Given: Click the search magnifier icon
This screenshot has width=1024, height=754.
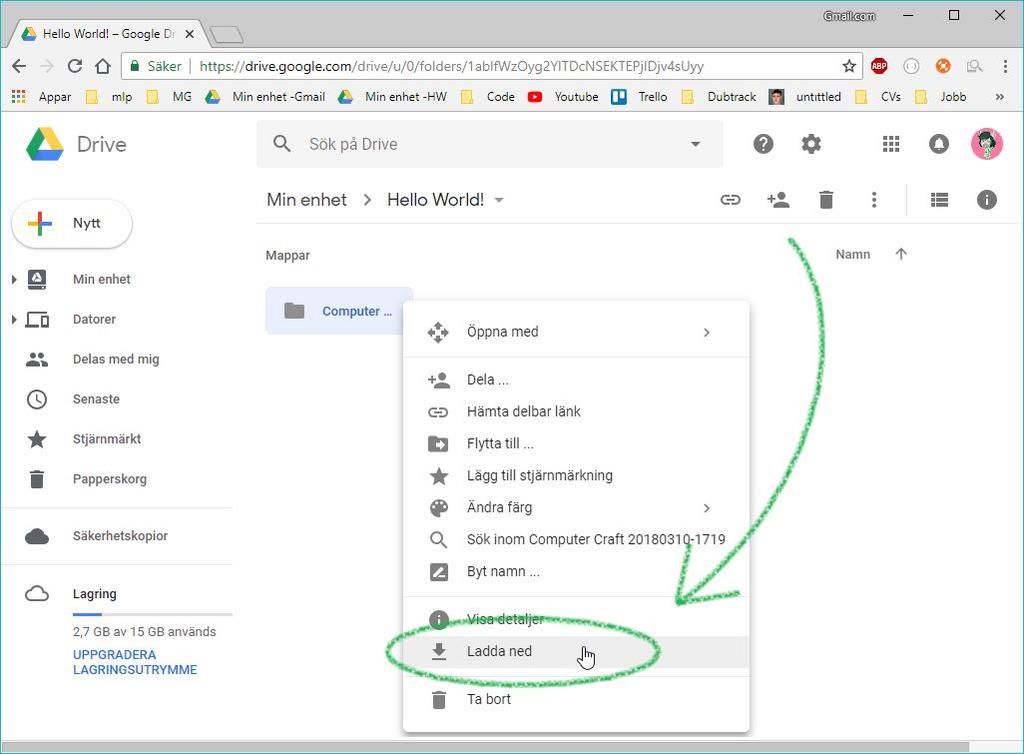Looking at the screenshot, I should tap(282, 144).
